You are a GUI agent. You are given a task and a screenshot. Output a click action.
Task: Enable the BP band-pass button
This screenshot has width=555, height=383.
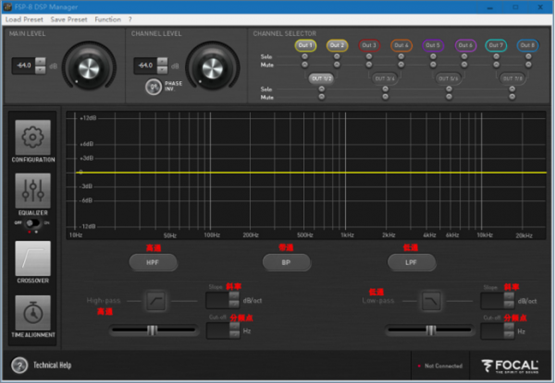click(x=286, y=263)
